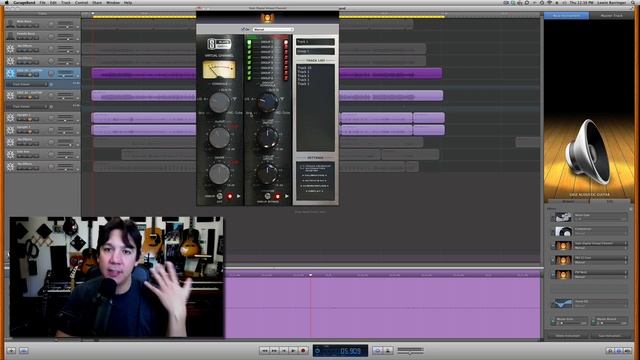The width and height of the screenshot is (640, 360).
Task: Switch to the Master Track tab
Action: [x=611, y=16]
